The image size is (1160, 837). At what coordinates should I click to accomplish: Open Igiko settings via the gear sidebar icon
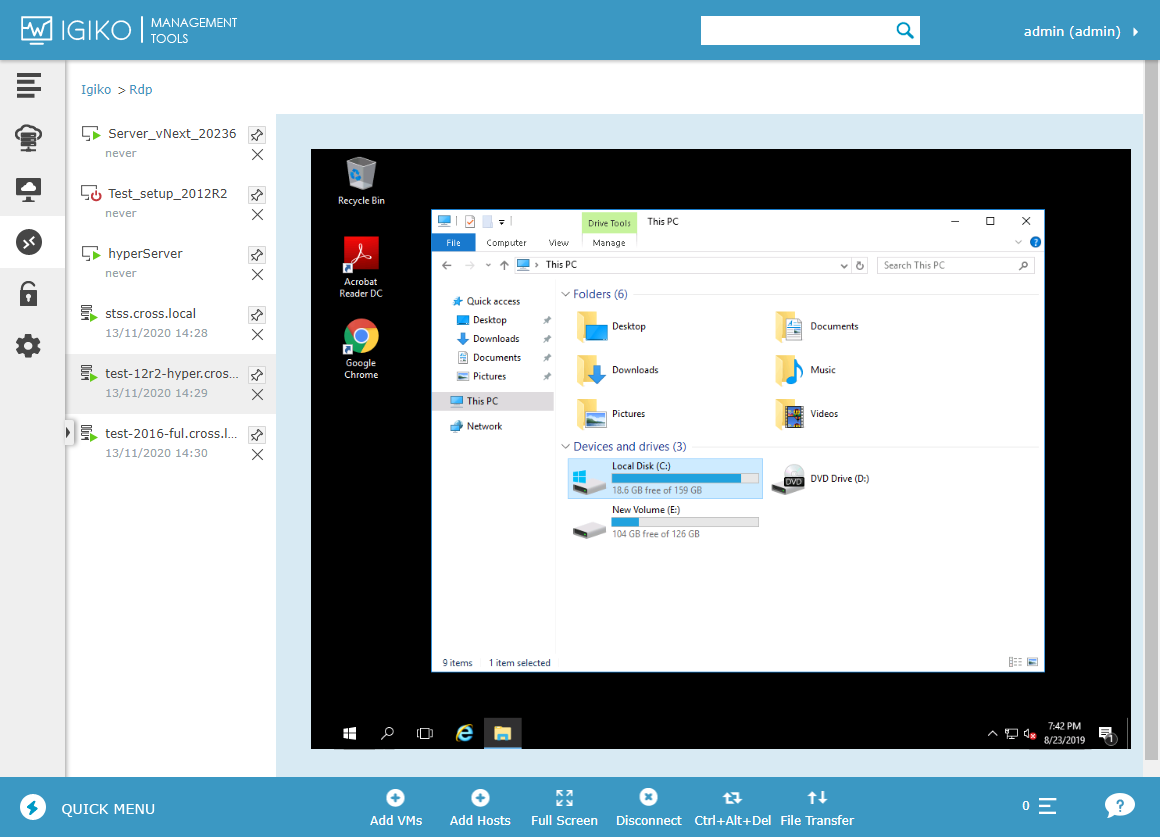pyautogui.click(x=28, y=345)
